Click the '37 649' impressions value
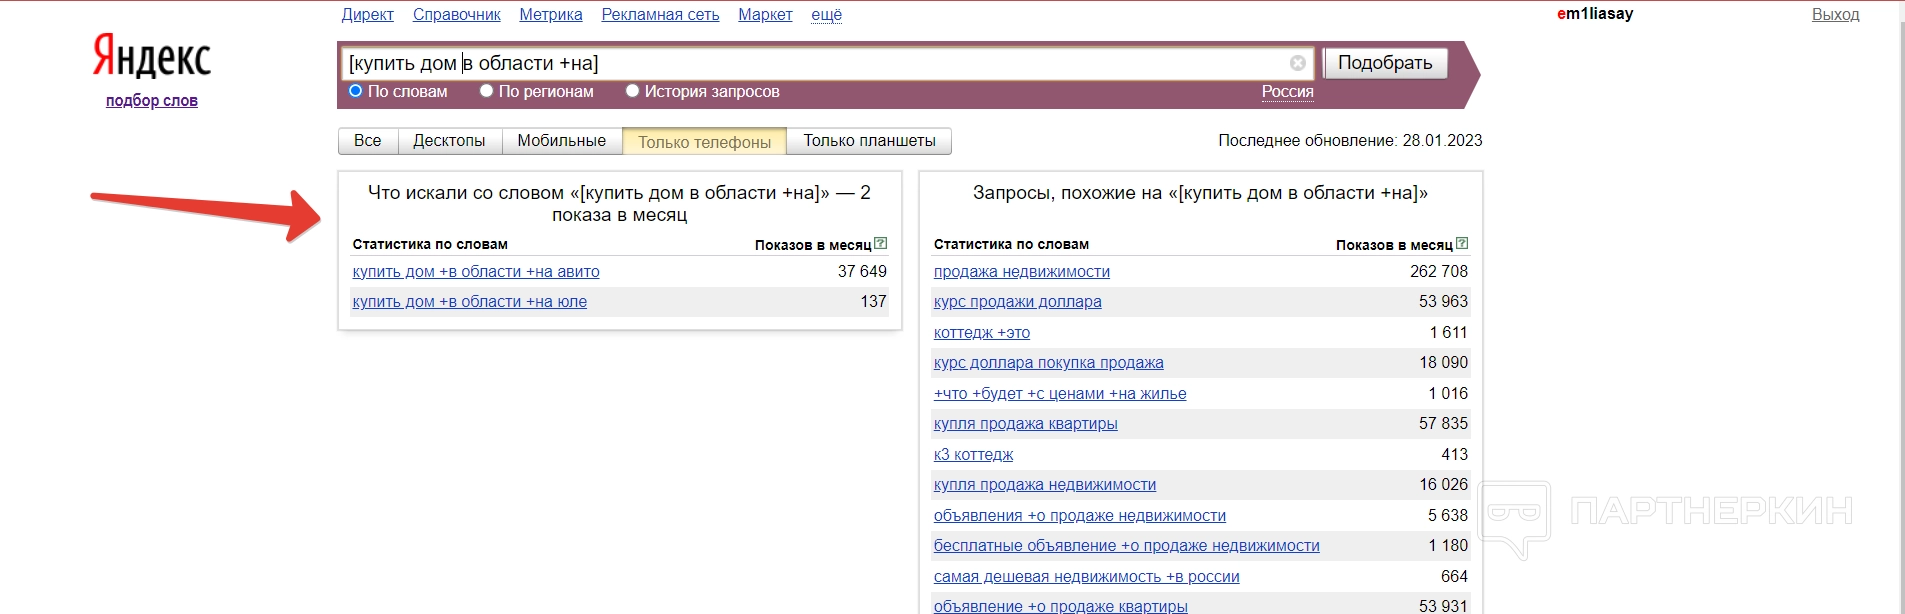The height and width of the screenshot is (614, 1905). point(862,272)
